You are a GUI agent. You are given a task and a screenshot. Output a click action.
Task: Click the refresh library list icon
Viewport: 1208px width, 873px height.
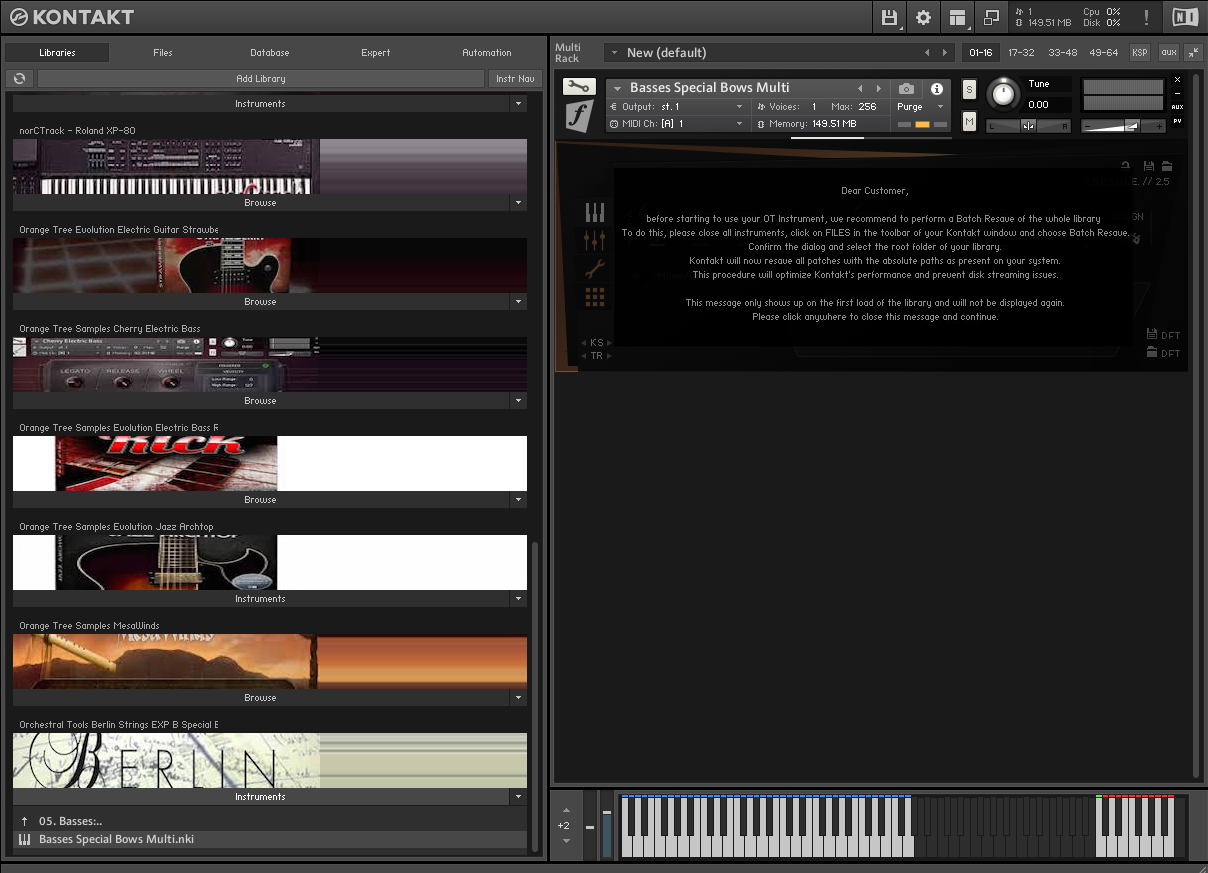tap(19, 78)
